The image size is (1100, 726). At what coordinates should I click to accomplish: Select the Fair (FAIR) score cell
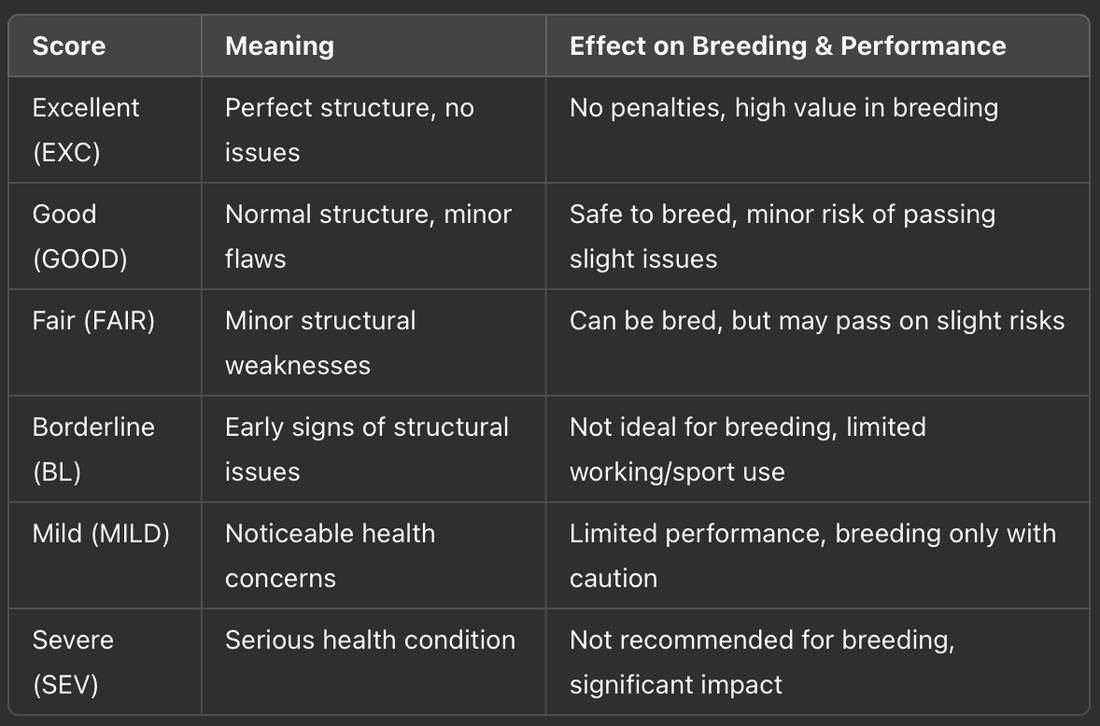tap(93, 321)
